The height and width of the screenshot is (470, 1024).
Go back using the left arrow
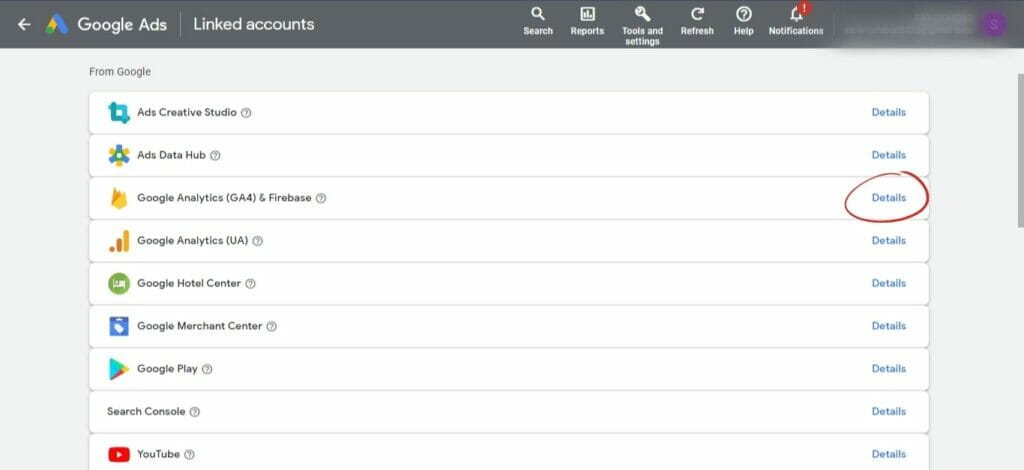24,24
